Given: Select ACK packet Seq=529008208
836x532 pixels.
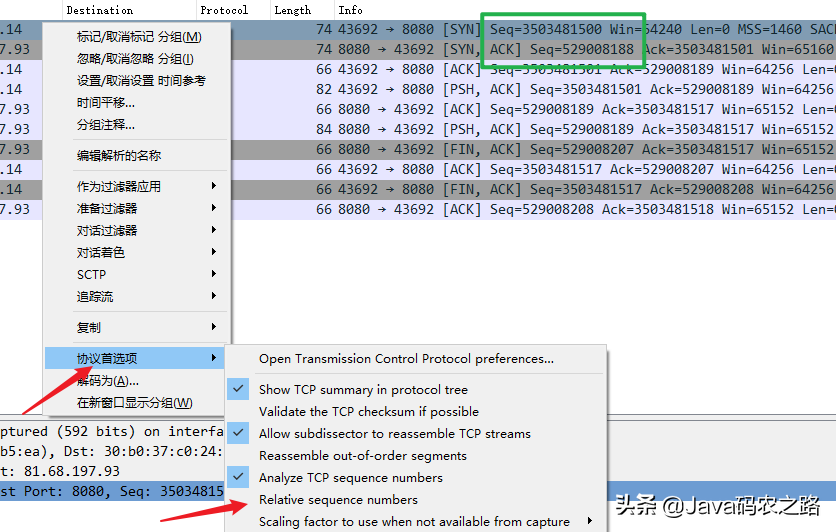Looking at the screenshot, I should (x=533, y=209).
